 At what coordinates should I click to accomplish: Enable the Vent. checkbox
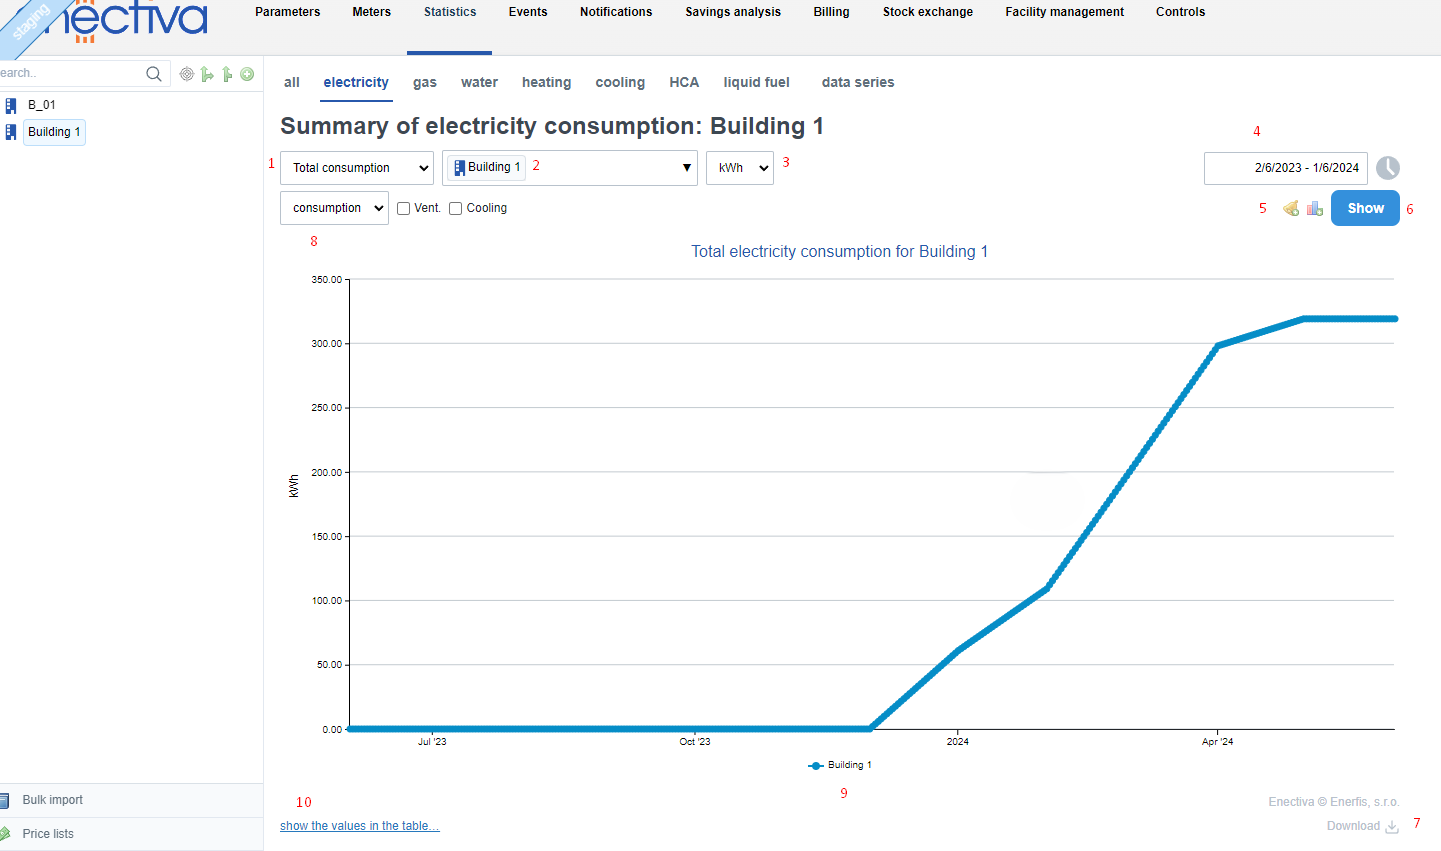[404, 209]
